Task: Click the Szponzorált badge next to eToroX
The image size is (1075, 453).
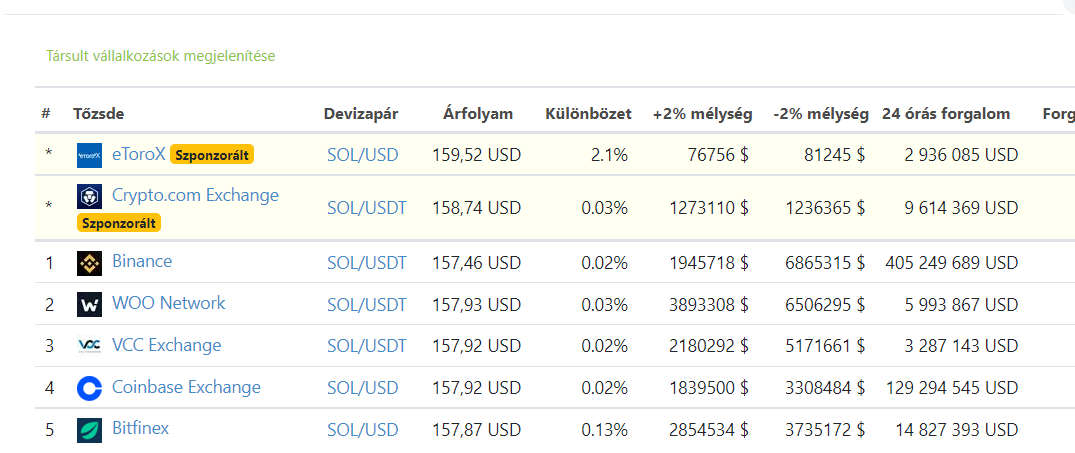Action: click(x=212, y=155)
